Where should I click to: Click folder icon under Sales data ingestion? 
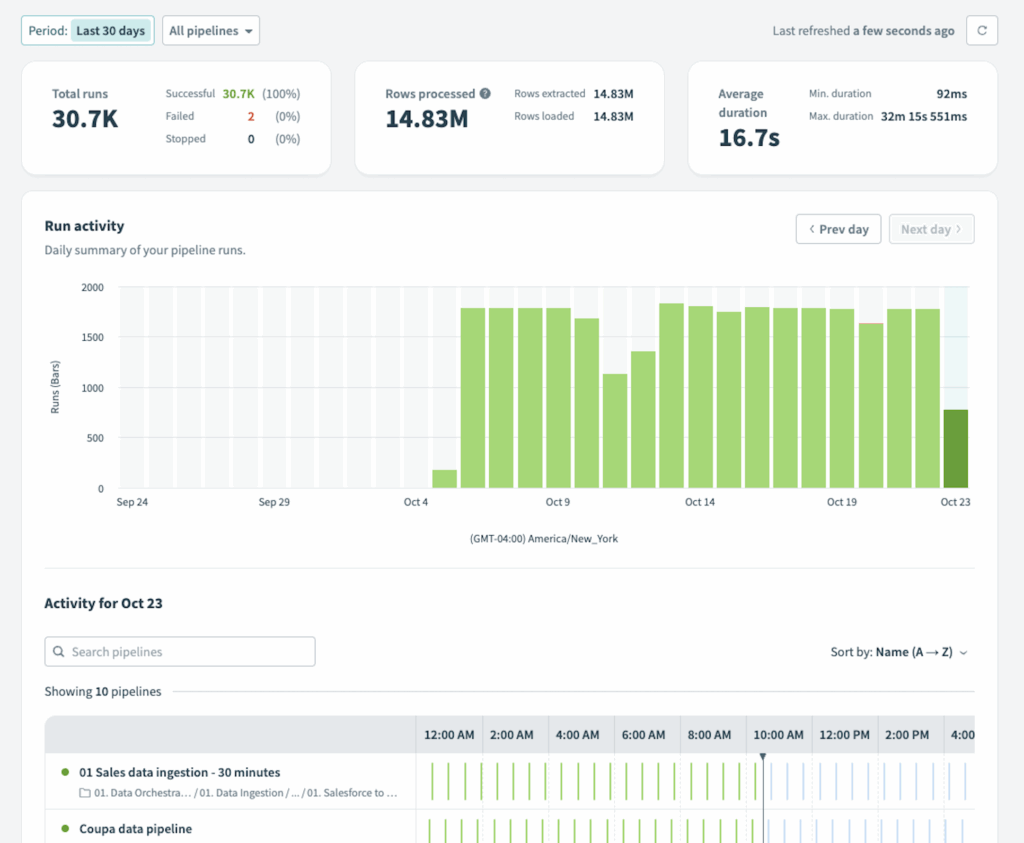(85, 793)
